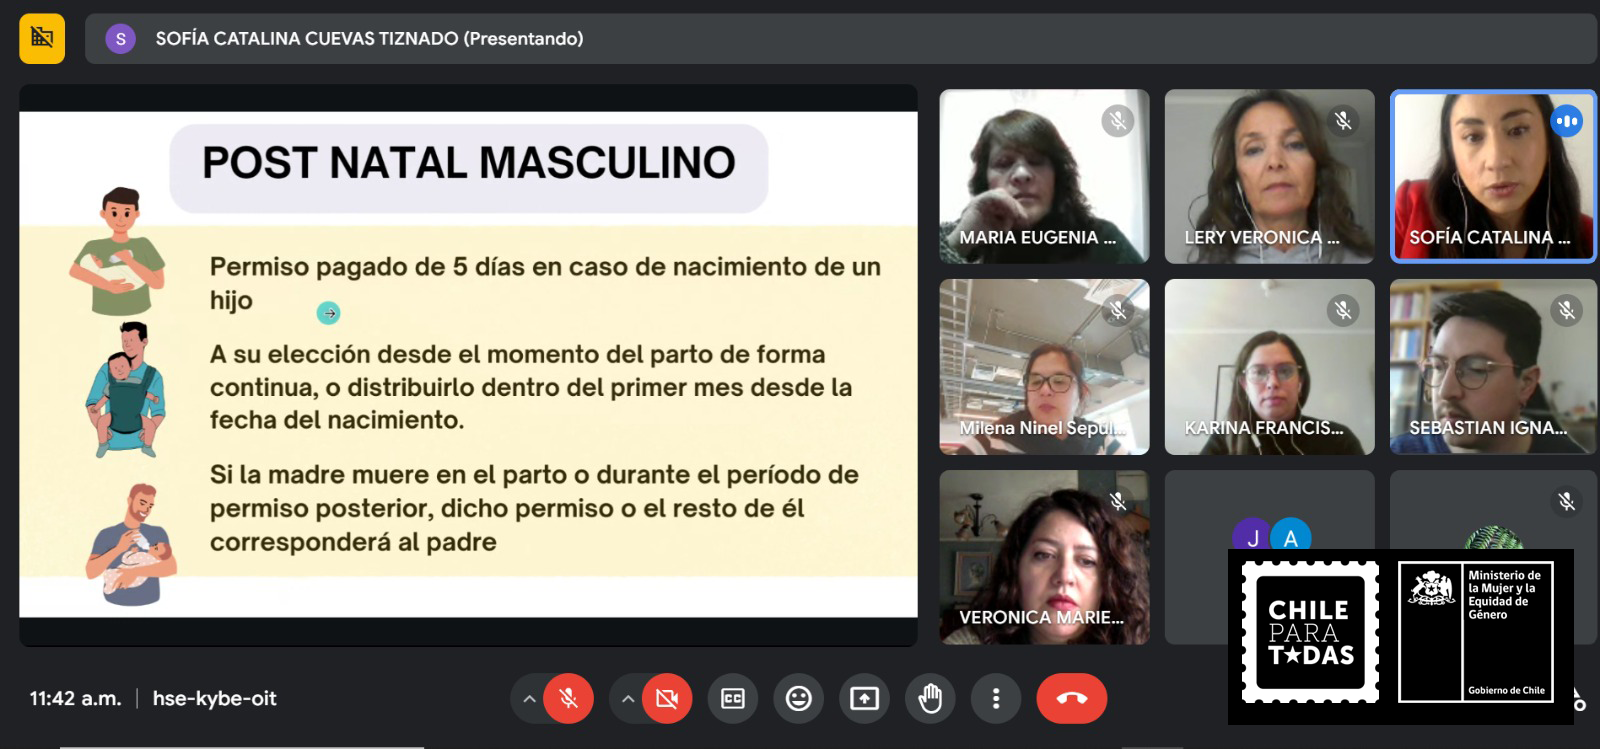This screenshot has width=1600, height=749.
Task: Click the 11:42 a.m. clock text
Action: [75, 699]
